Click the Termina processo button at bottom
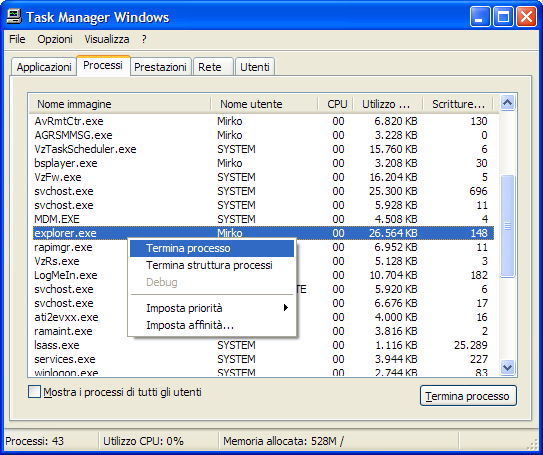Screen dimensions: 543x455 [468, 396]
